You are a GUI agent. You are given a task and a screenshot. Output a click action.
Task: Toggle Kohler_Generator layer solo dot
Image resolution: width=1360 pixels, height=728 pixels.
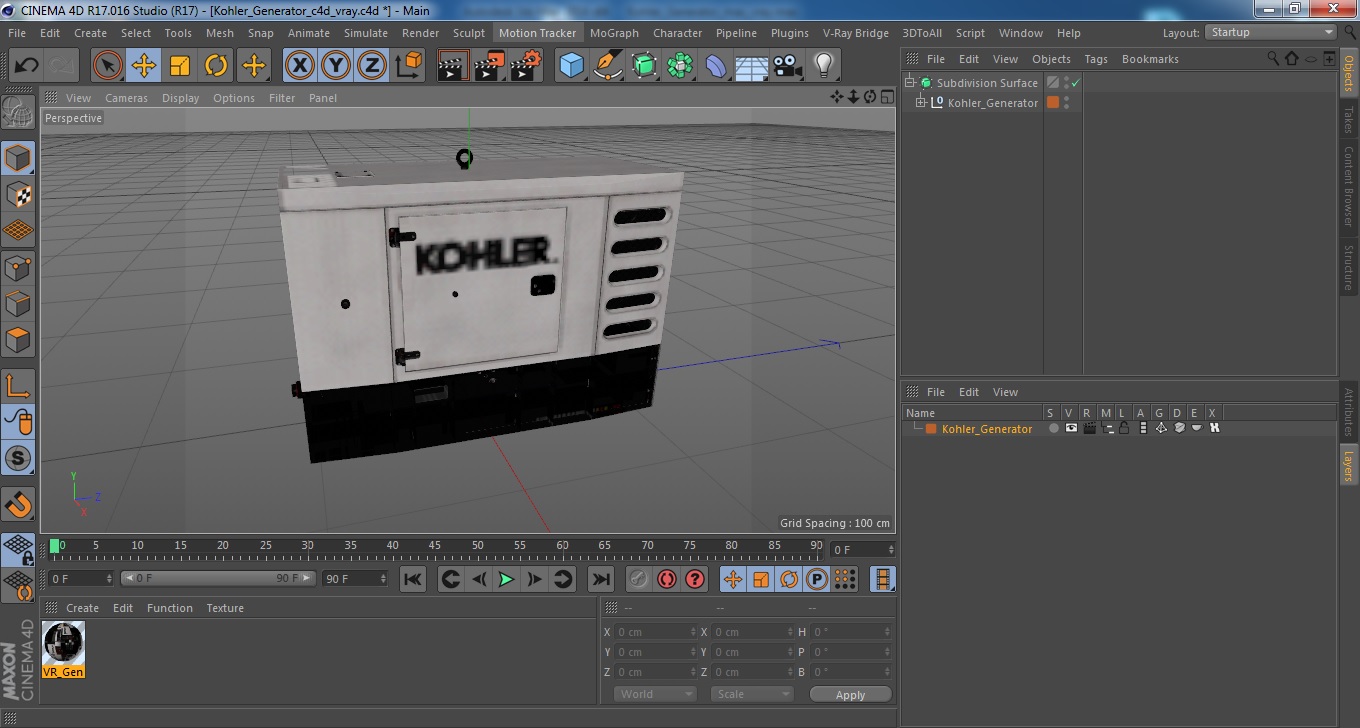(x=1053, y=428)
